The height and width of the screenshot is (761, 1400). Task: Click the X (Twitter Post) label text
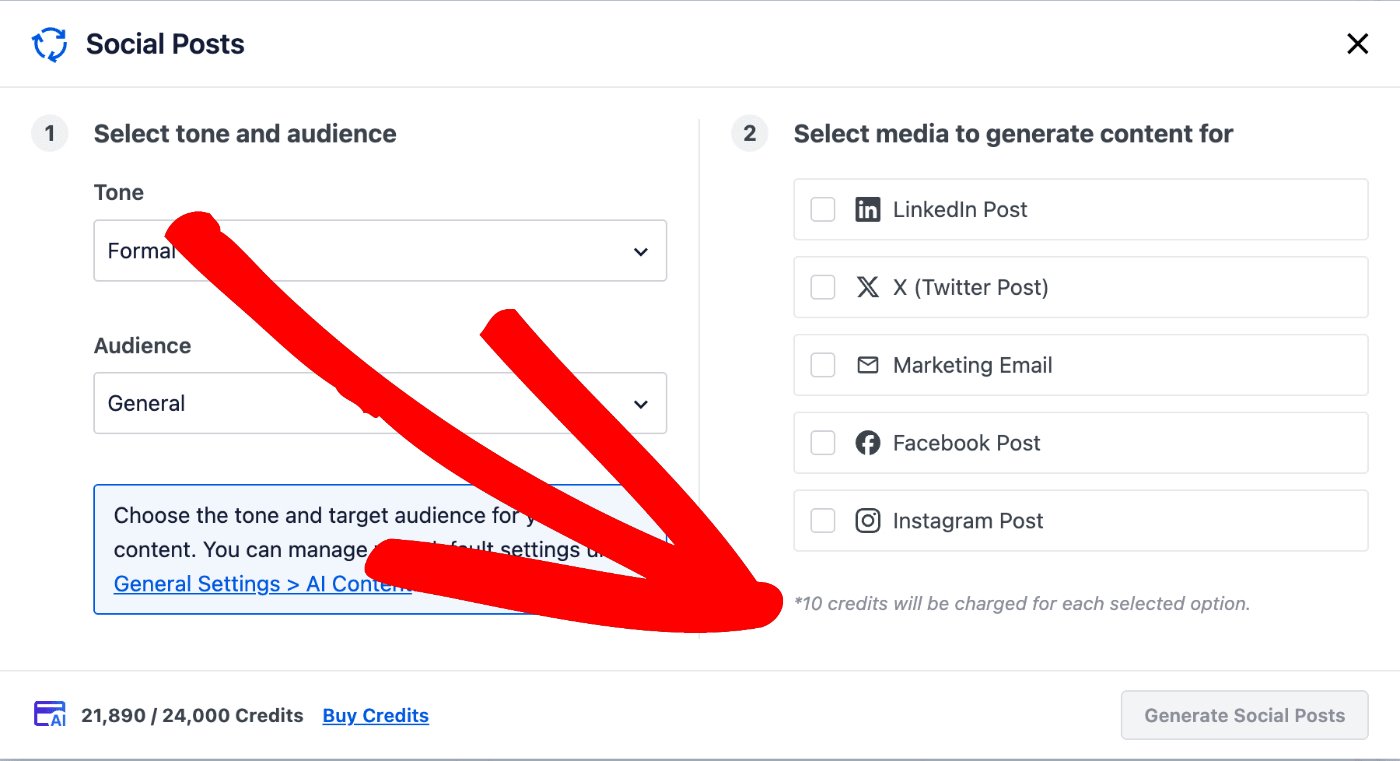point(970,288)
